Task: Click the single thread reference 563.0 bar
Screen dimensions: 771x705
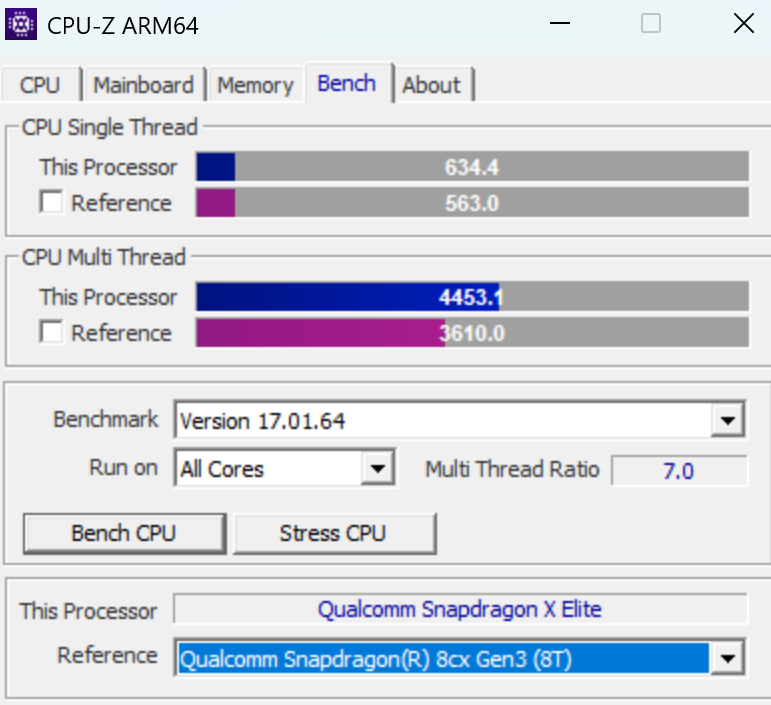Action: (x=472, y=203)
